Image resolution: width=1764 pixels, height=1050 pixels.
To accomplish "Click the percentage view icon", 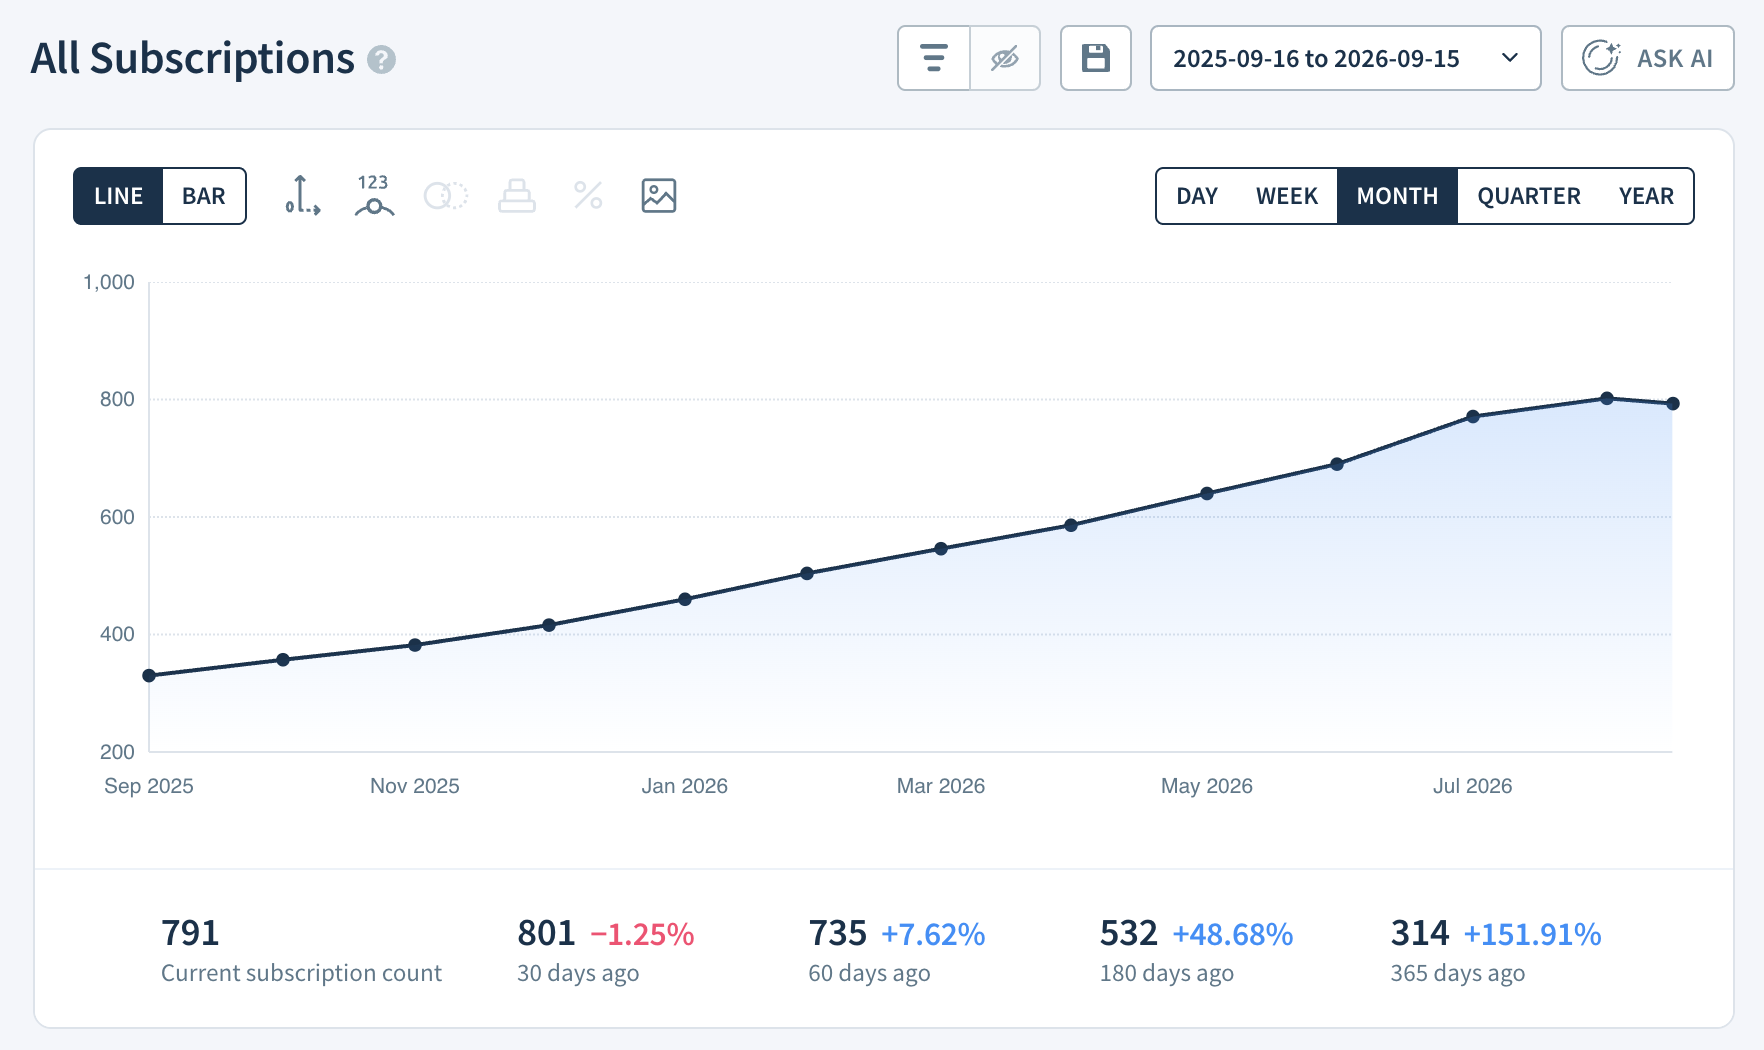I will coord(588,196).
